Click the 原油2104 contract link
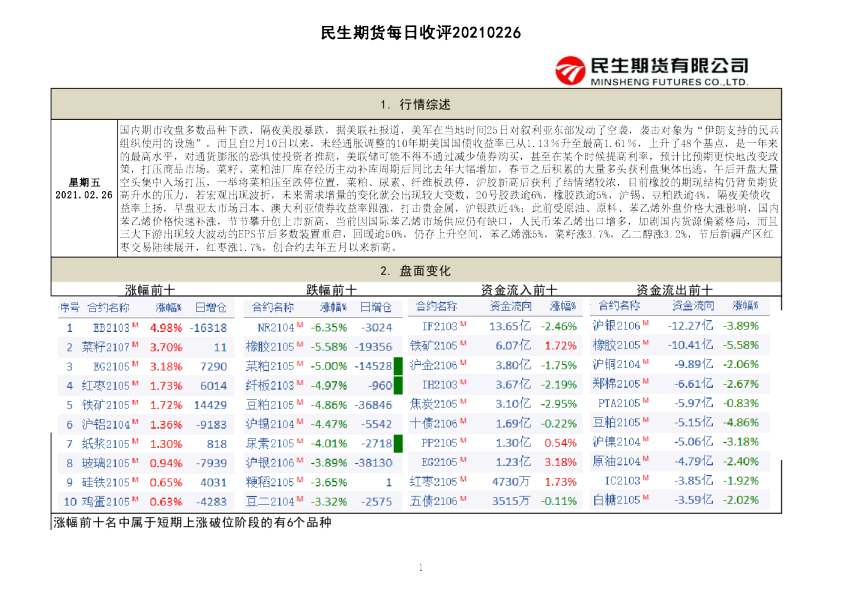The width and height of the screenshot is (842, 595). pyautogui.click(x=612, y=461)
